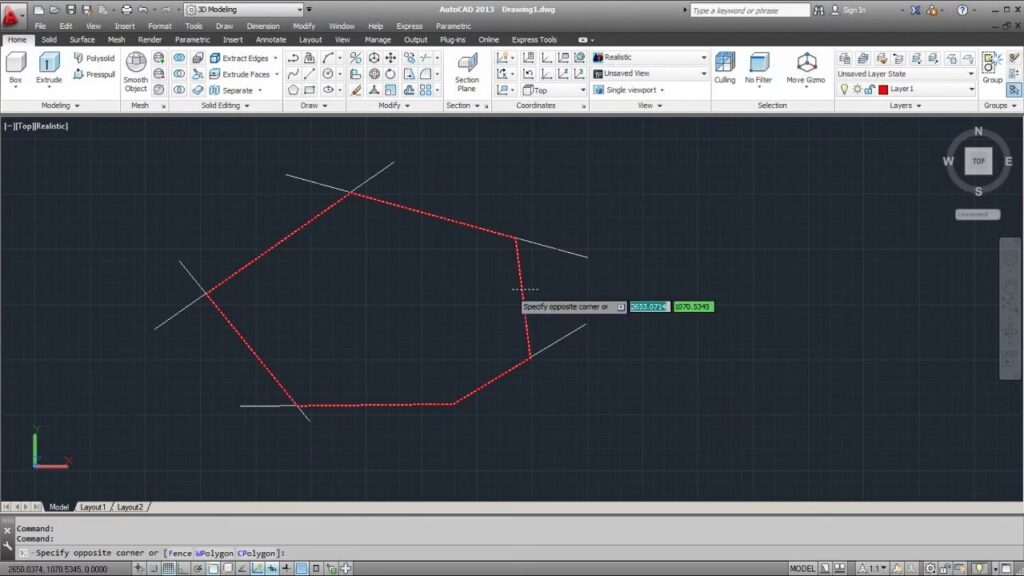Click the Culling selection icon
This screenshot has width=1024, height=576.
click(x=724, y=68)
